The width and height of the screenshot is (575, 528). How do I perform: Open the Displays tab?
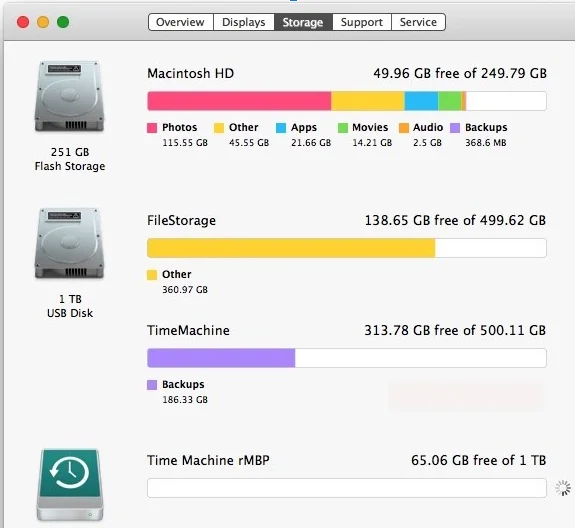point(244,22)
